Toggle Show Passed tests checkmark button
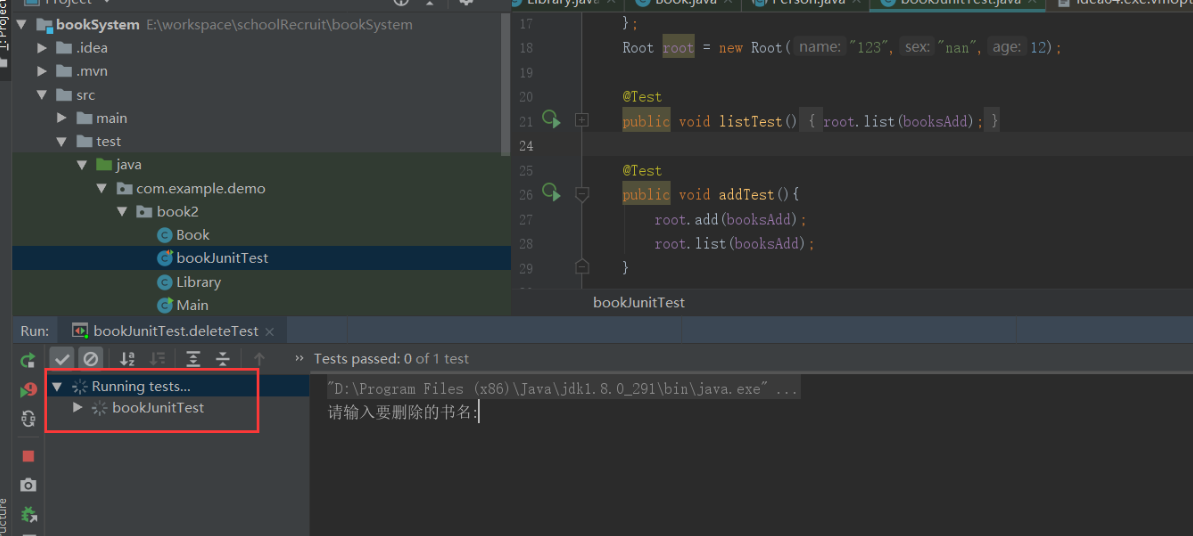This screenshot has height=536, width=1193. pos(62,359)
